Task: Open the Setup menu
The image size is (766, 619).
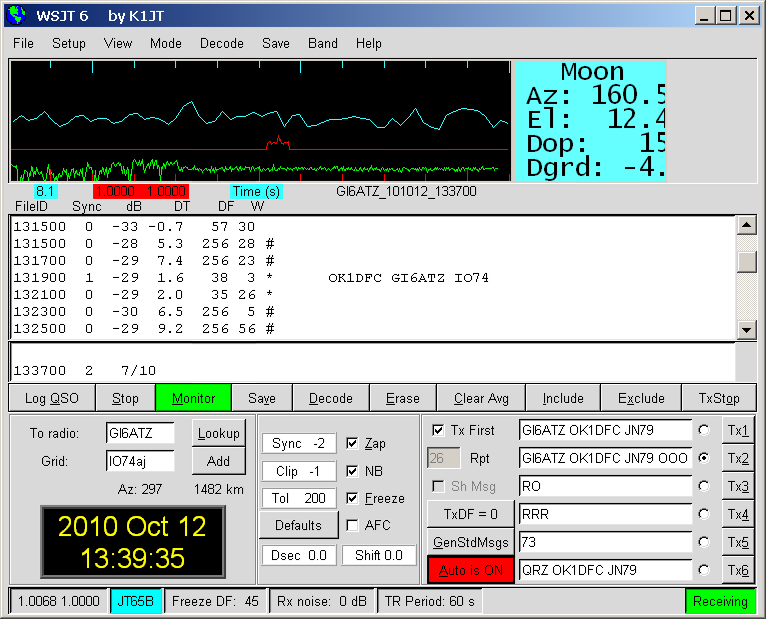Action: click(69, 43)
